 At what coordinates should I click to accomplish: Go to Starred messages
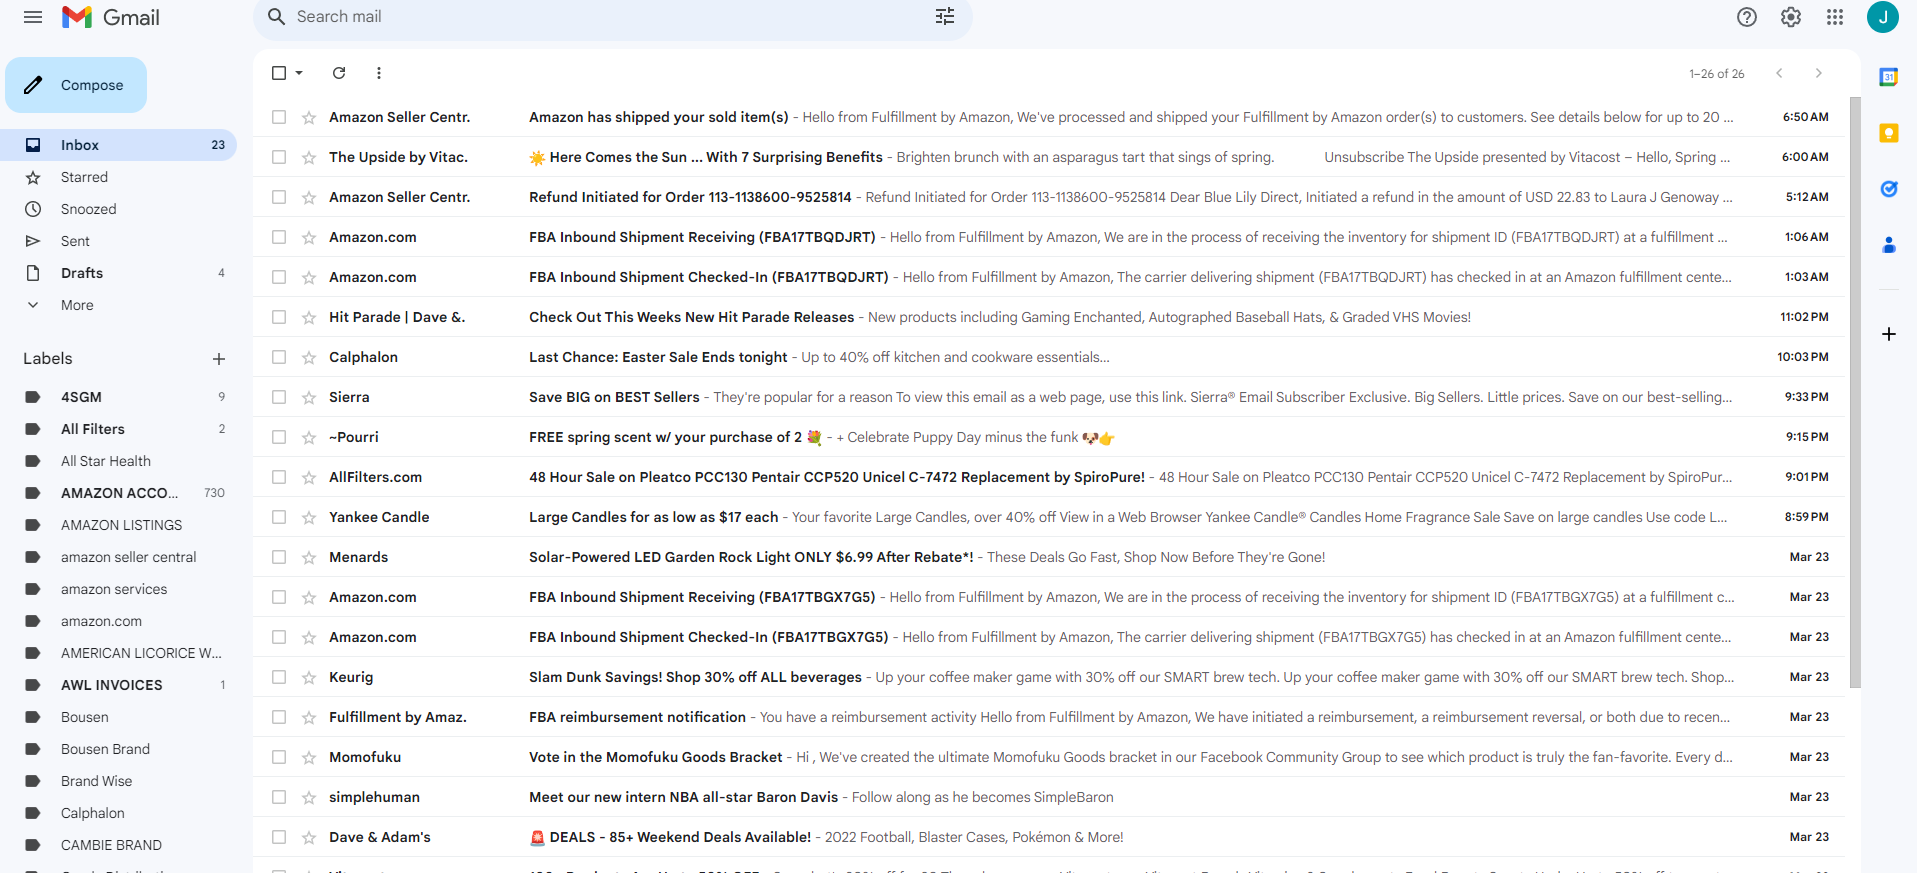tap(118, 177)
